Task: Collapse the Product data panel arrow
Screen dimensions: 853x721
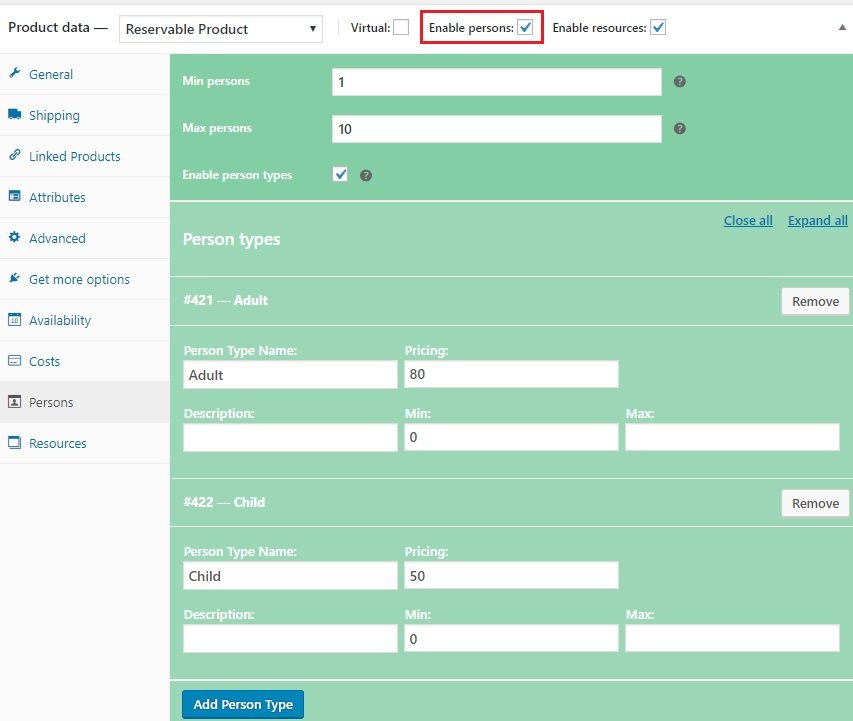Action: tap(842, 28)
